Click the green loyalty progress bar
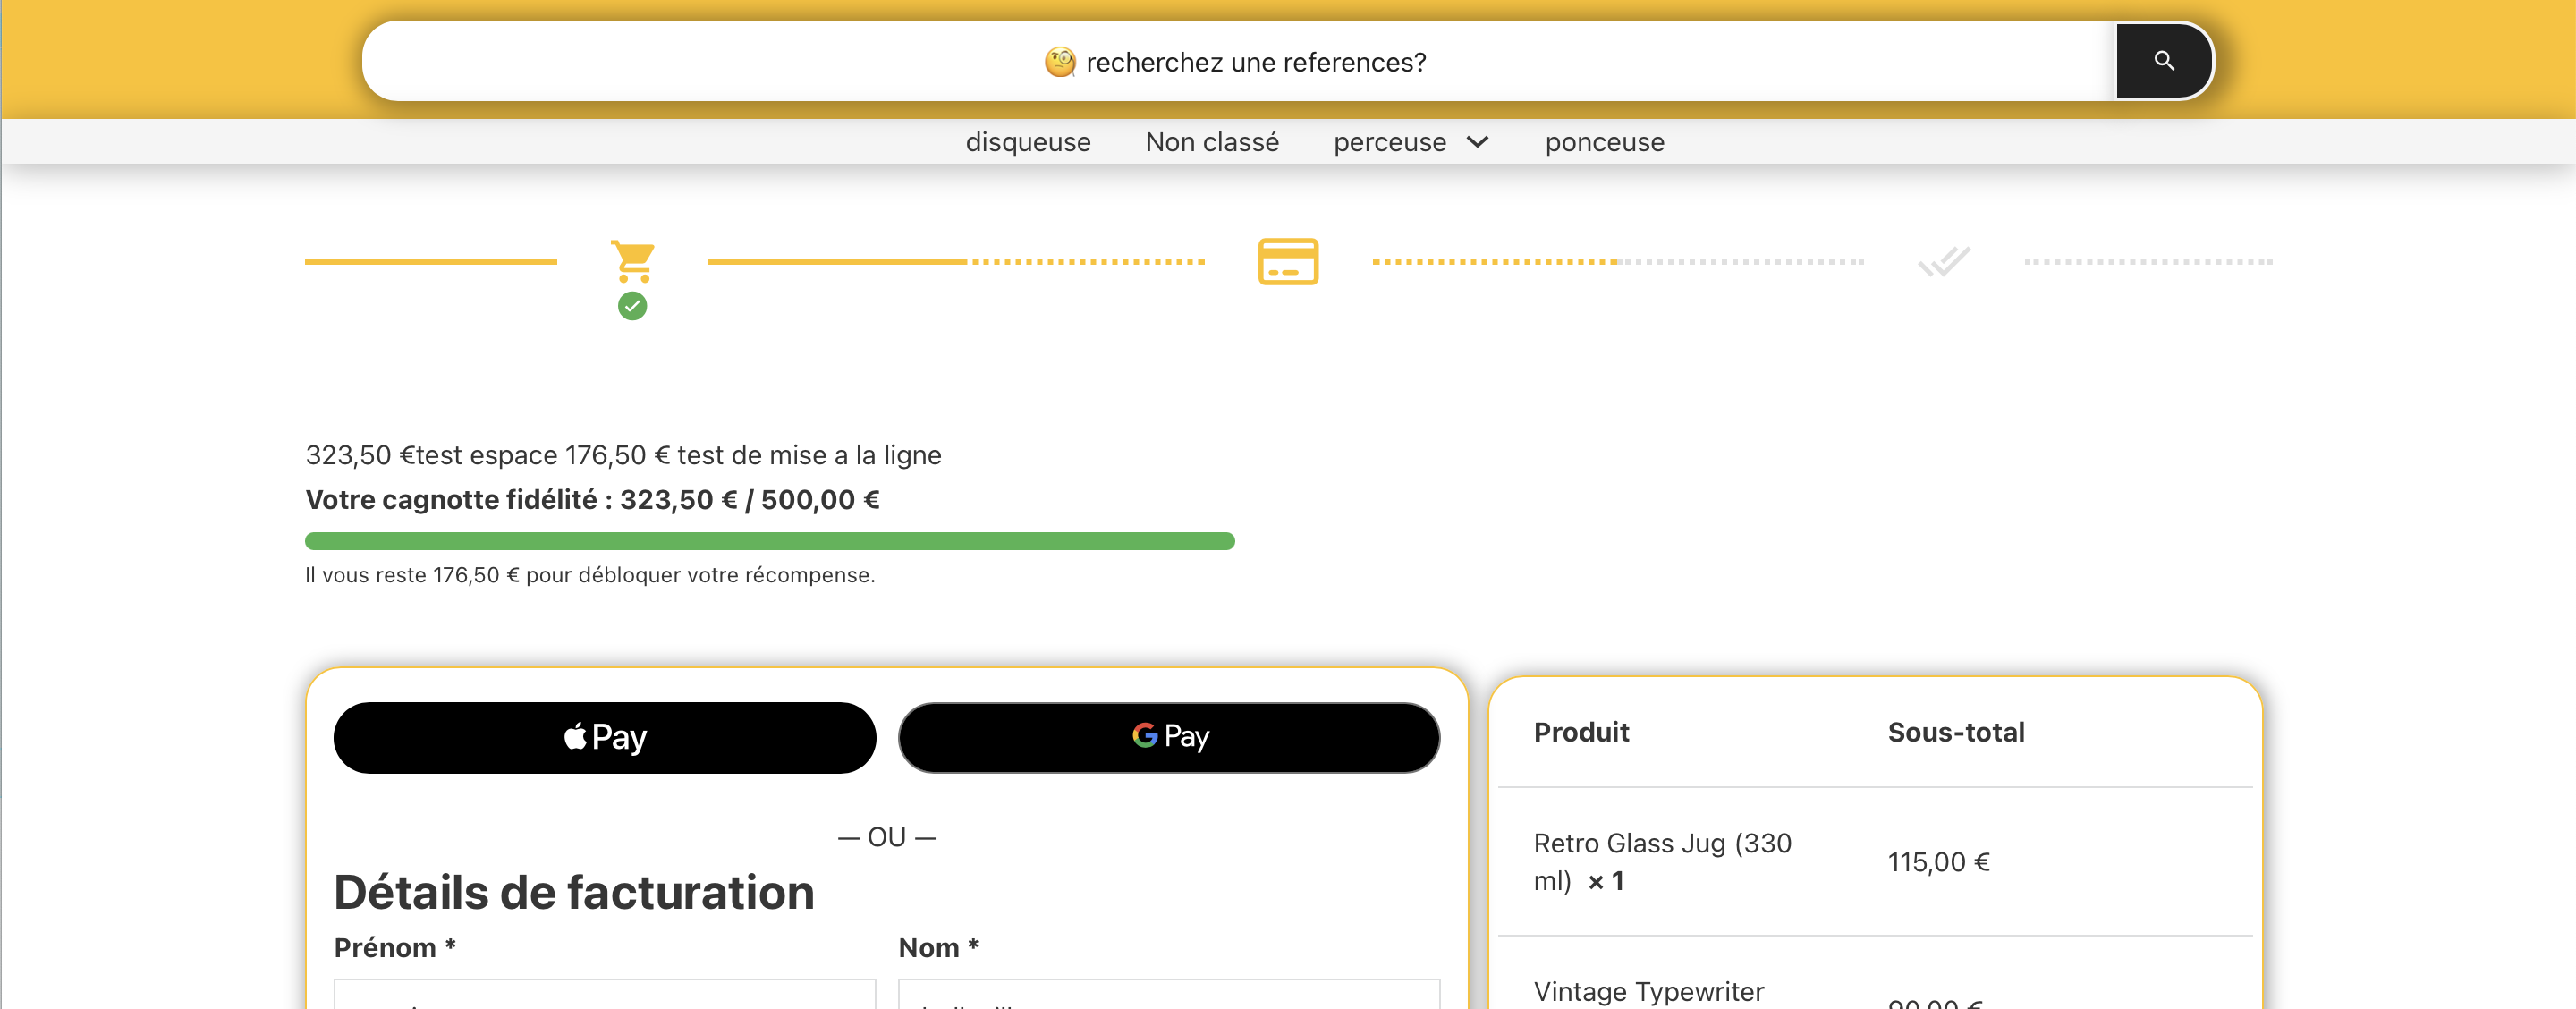The height and width of the screenshot is (1009, 2576). point(769,541)
